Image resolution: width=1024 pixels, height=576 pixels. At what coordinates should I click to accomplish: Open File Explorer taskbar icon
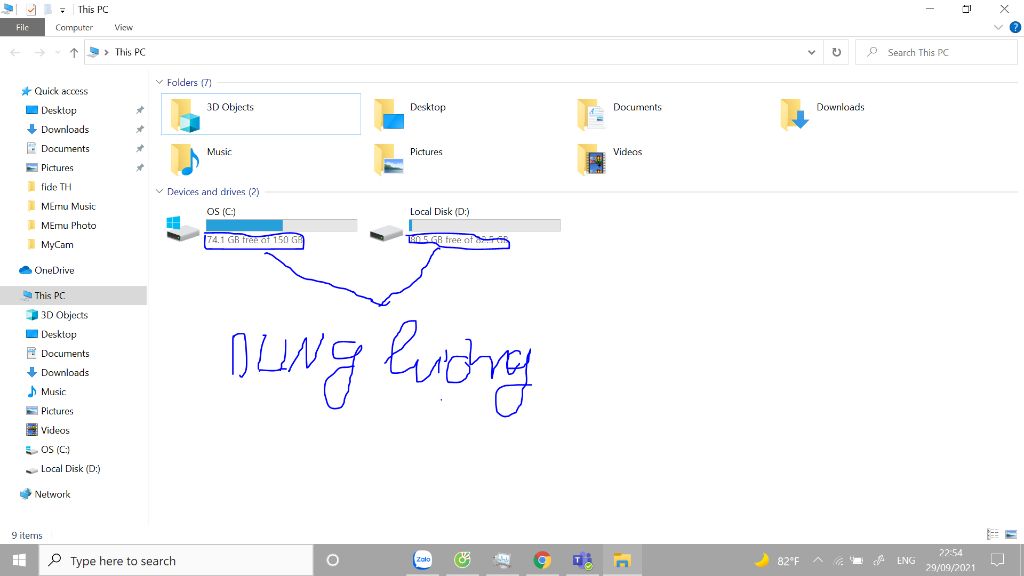pos(622,560)
